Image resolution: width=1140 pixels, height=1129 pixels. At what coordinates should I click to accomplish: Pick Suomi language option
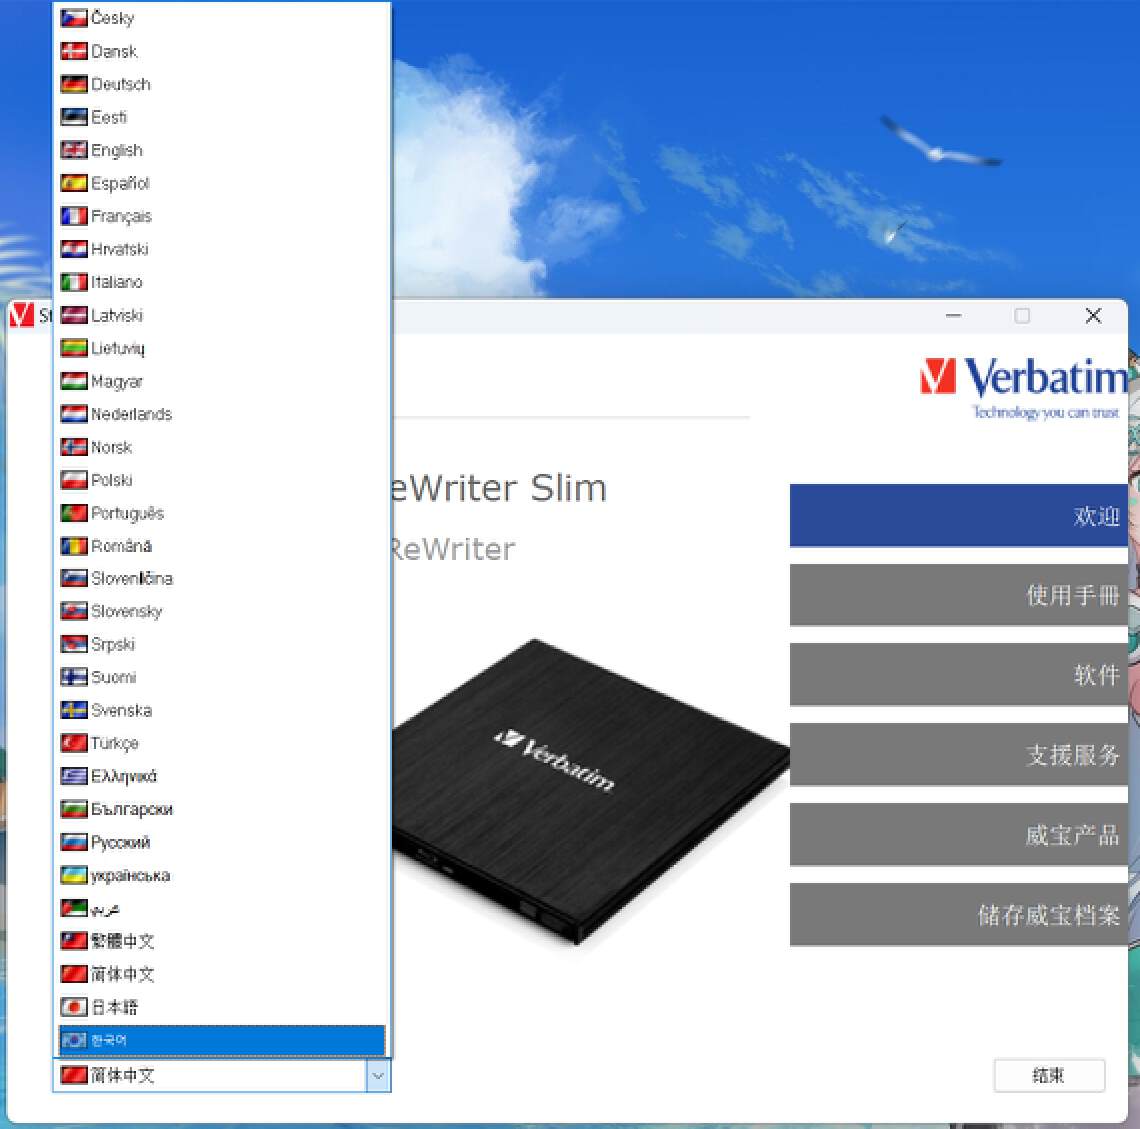222,678
